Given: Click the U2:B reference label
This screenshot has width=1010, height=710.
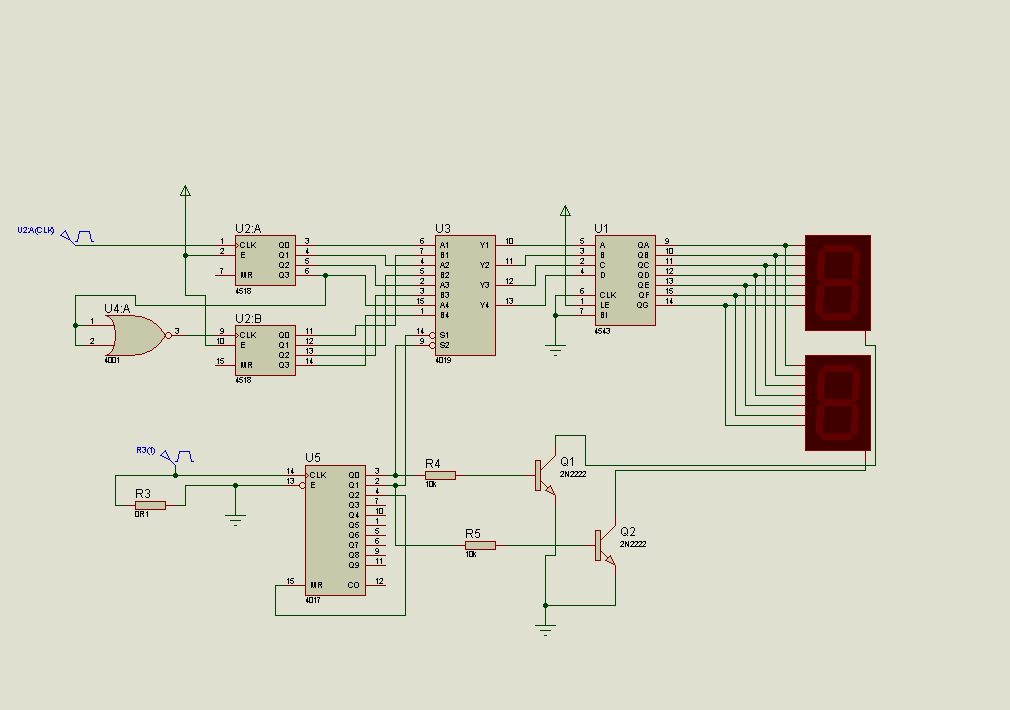Looking at the screenshot, I should click(248, 319).
